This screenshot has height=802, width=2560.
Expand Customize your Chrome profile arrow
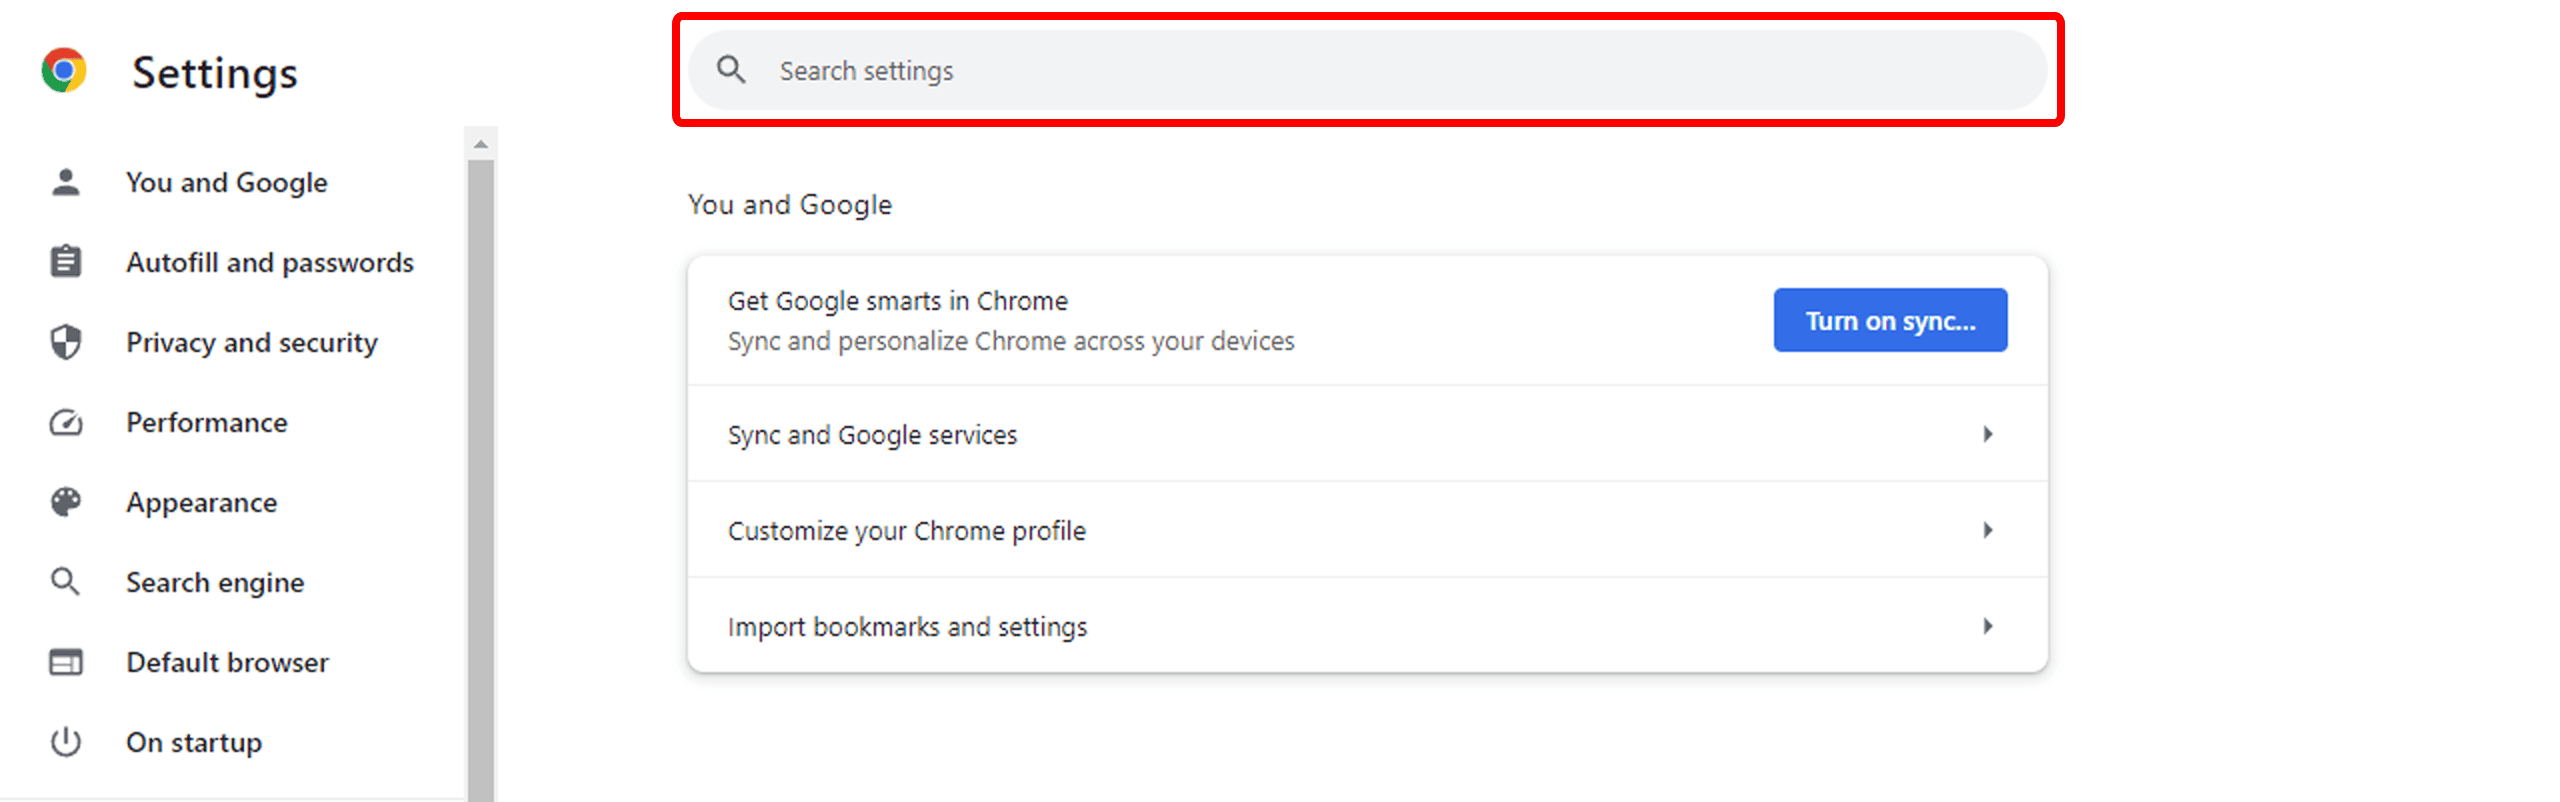[1987, 530]
